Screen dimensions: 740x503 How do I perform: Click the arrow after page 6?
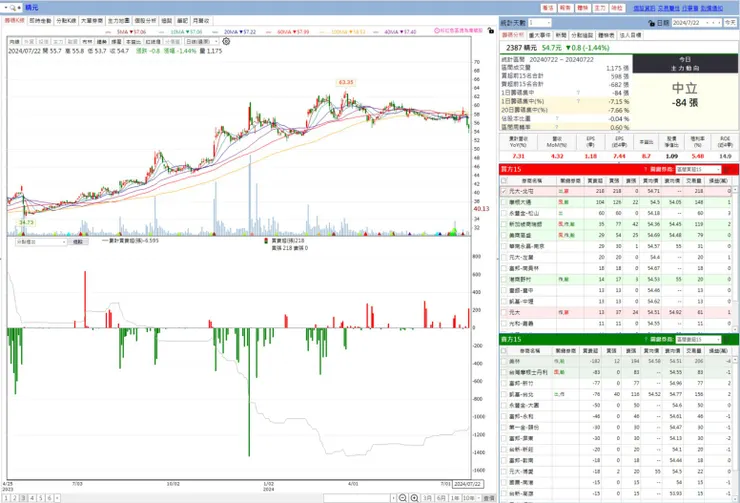pyautogui.click(x=57, y=498)
